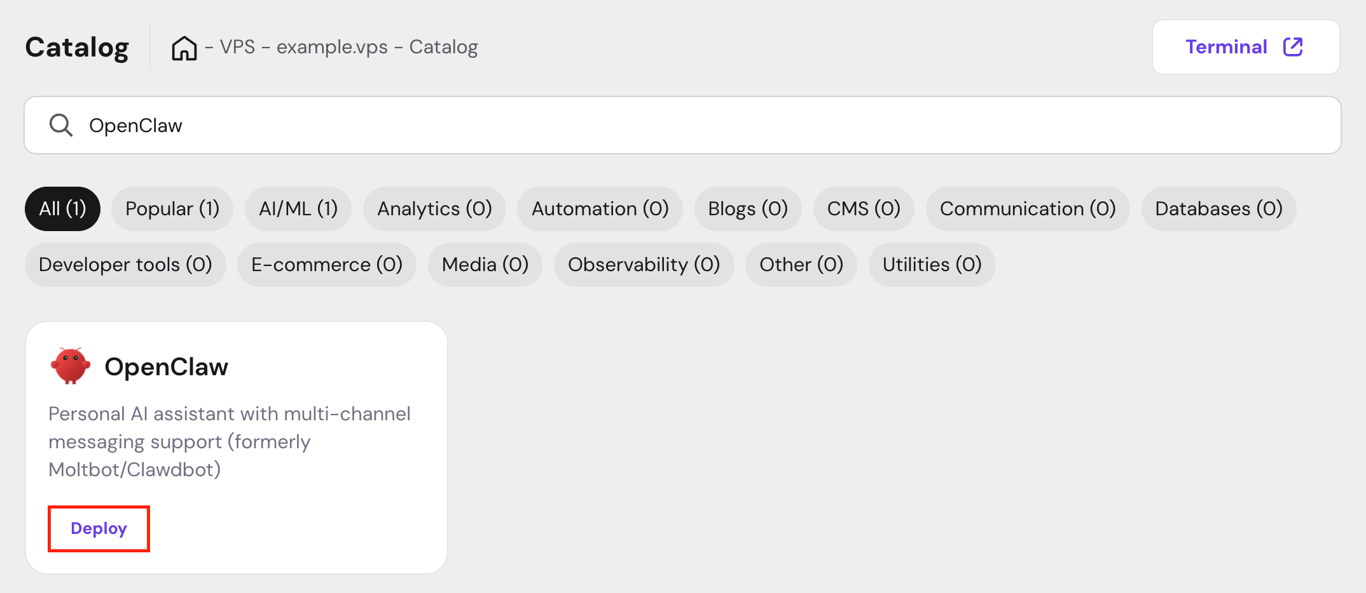Select Developer tools filter
Image resolution: width=1366 pixels, height=593 pixels.
click(x=125, y=264)
